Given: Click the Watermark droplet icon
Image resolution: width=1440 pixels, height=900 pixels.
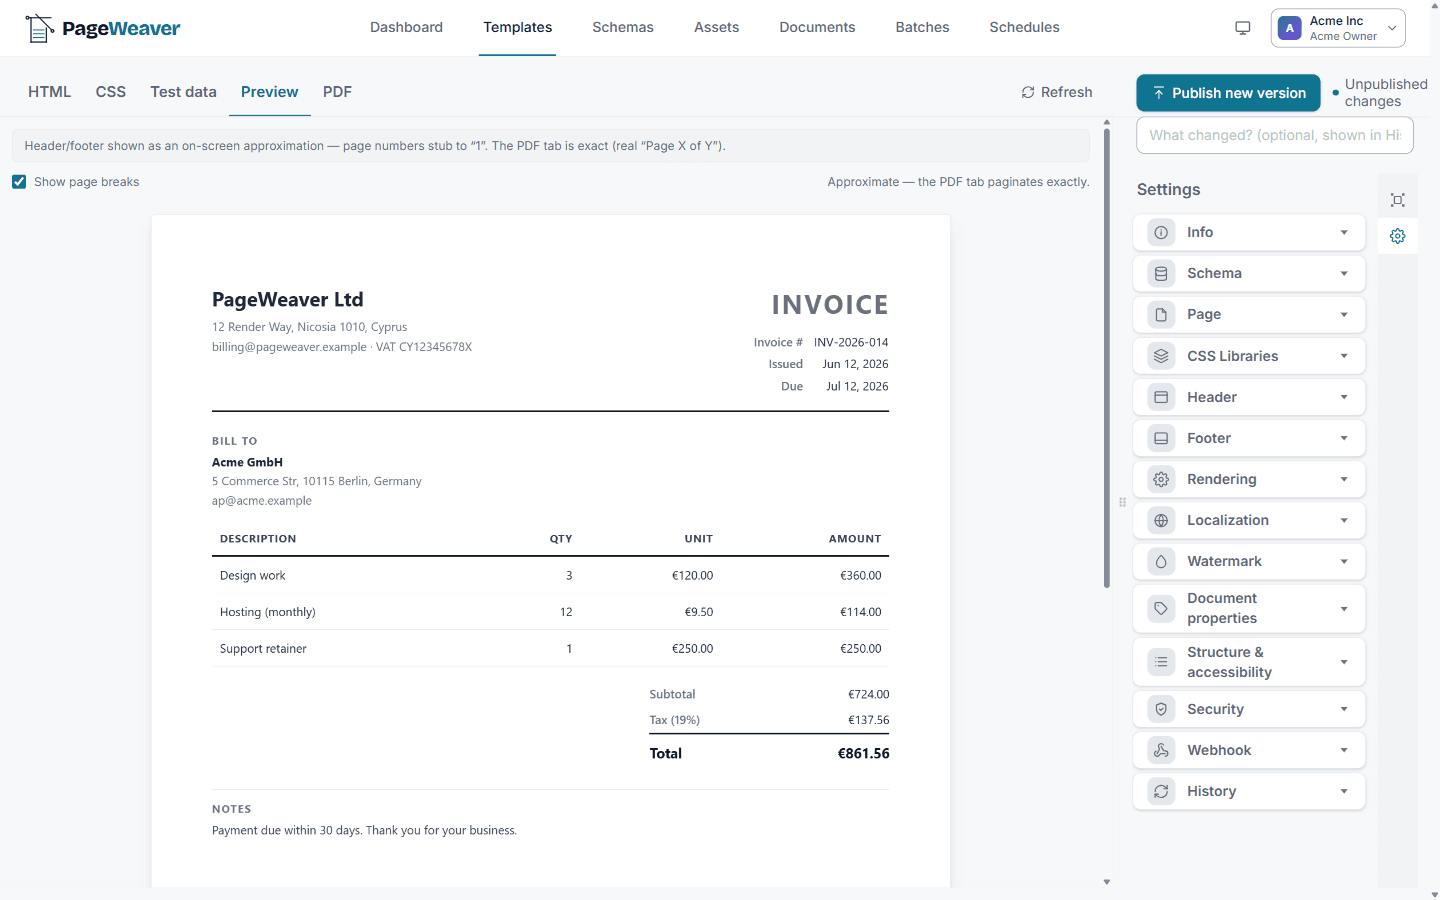Looking at the screenshot, I should [x=1161, y=561].
